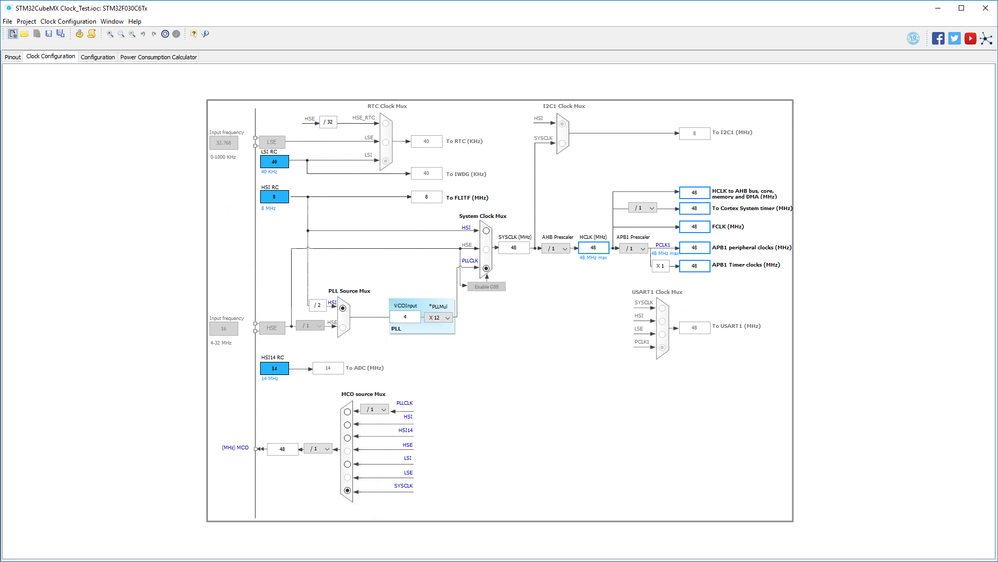Switch to the Configuration tab
Screen dimensions: 998x562
click(98, 57)
